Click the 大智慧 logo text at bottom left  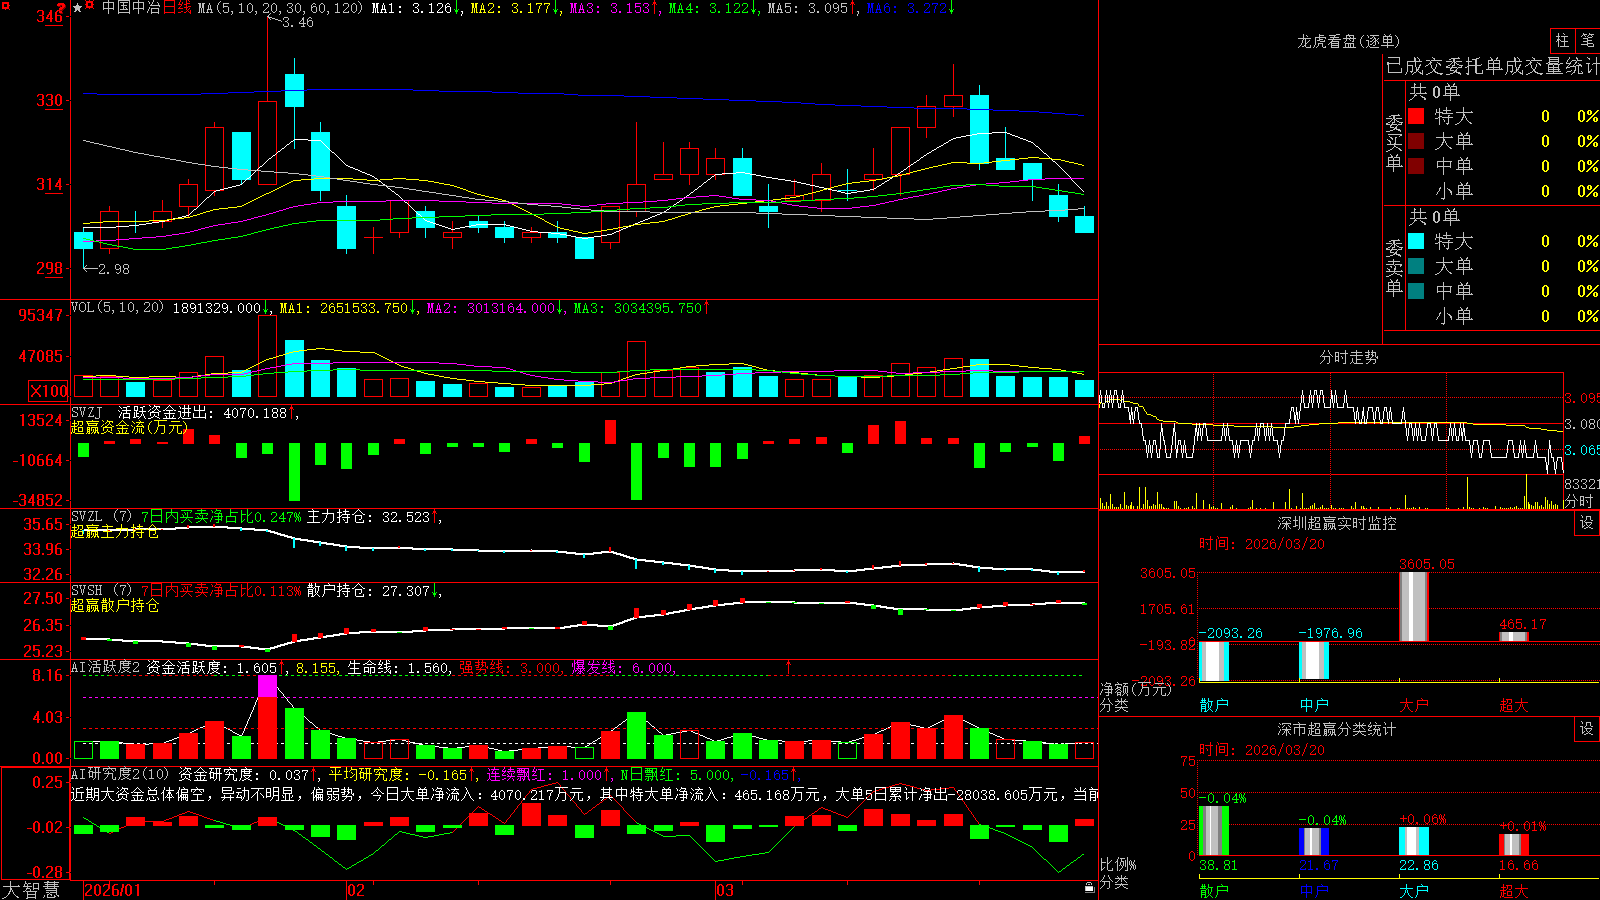tap(31, 890)
